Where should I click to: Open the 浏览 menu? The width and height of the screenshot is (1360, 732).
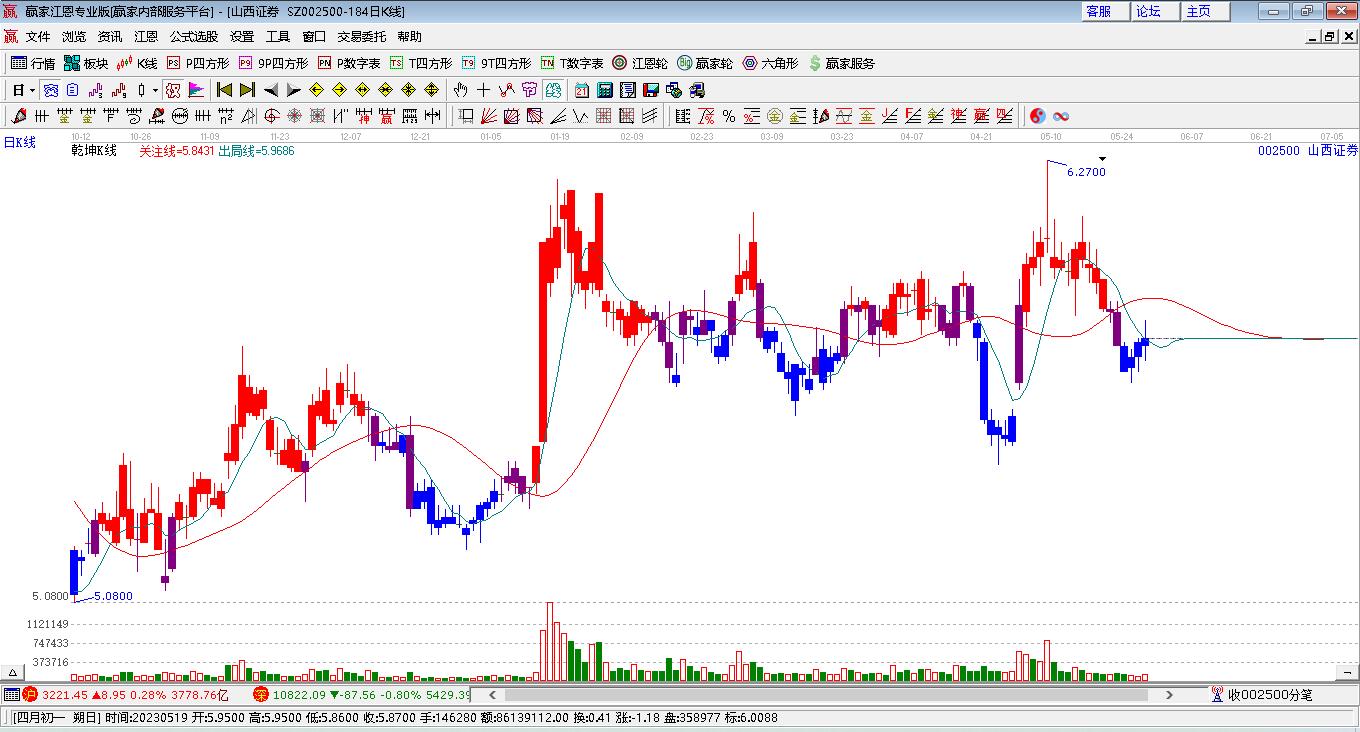coord(74,37)
